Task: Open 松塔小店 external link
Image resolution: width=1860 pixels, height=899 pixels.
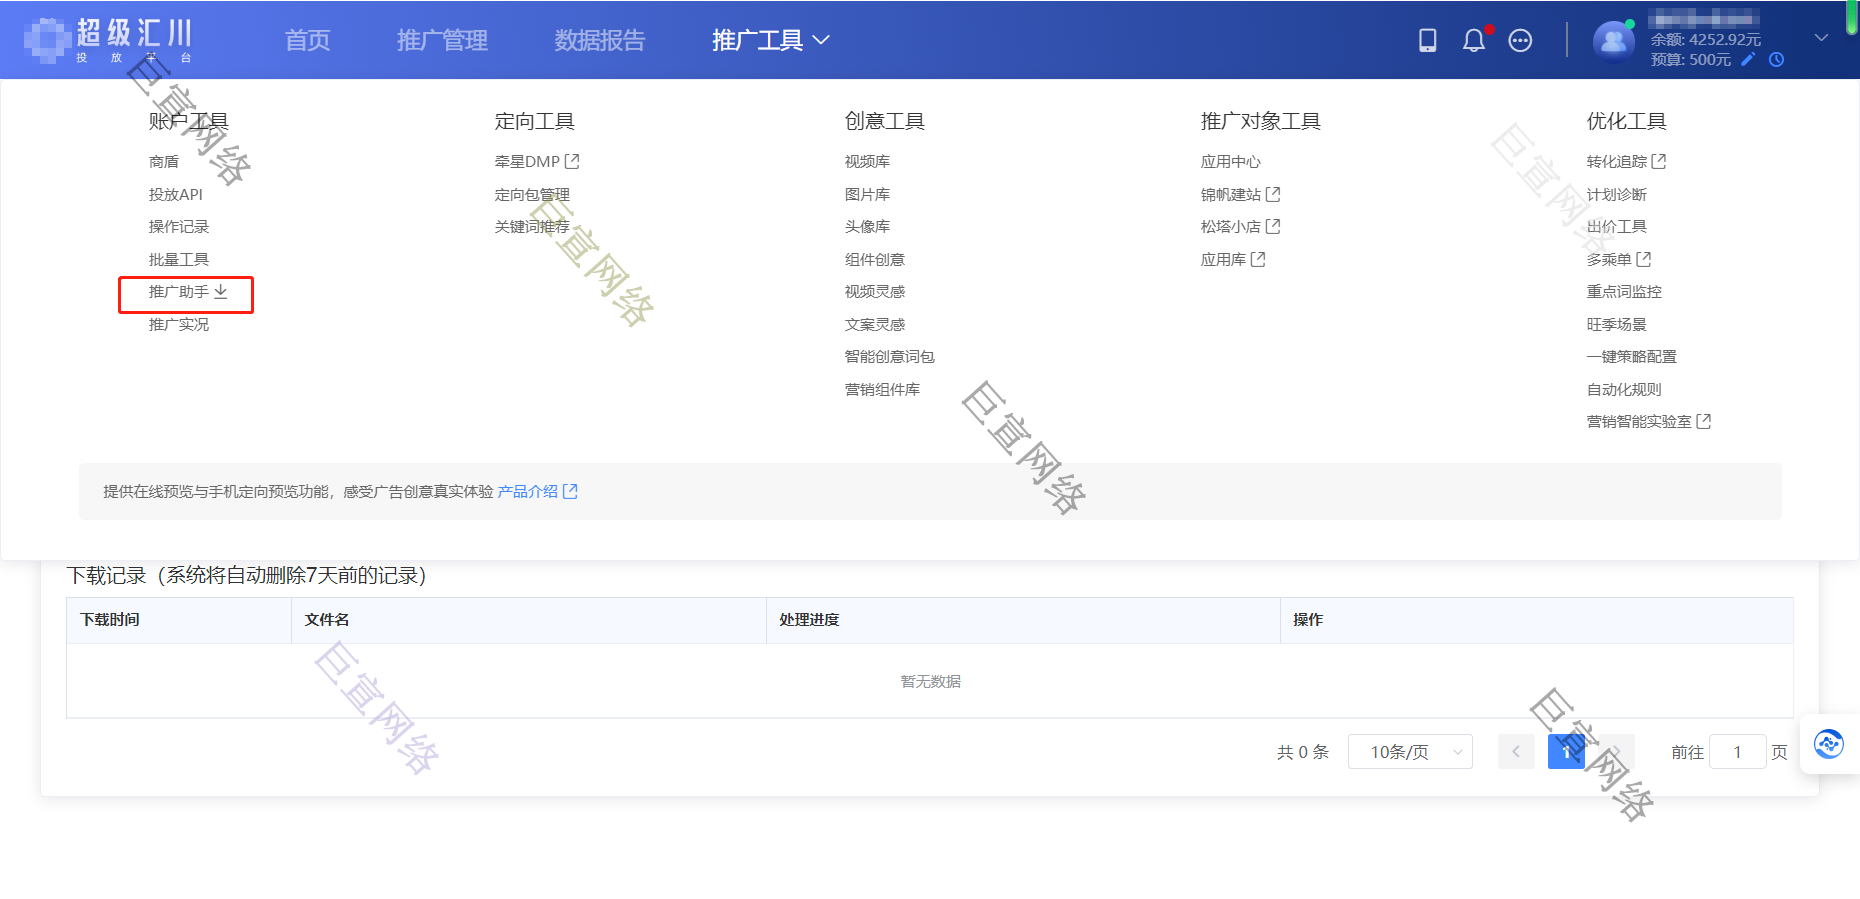Action: 1241,226
